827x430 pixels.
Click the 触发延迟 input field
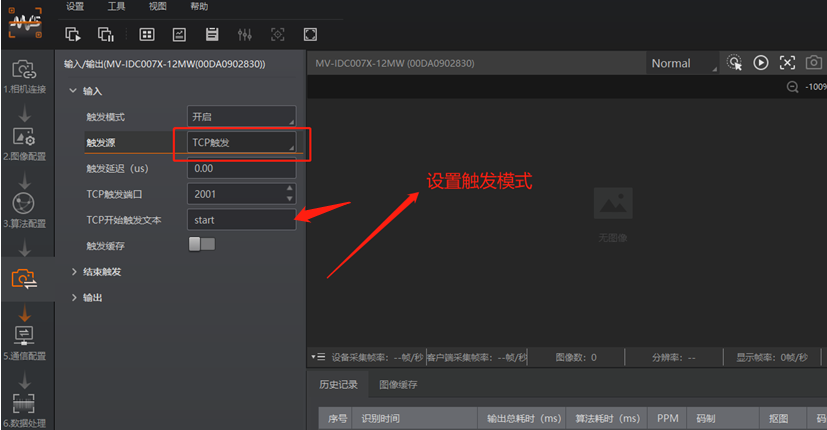coord(242,168)
